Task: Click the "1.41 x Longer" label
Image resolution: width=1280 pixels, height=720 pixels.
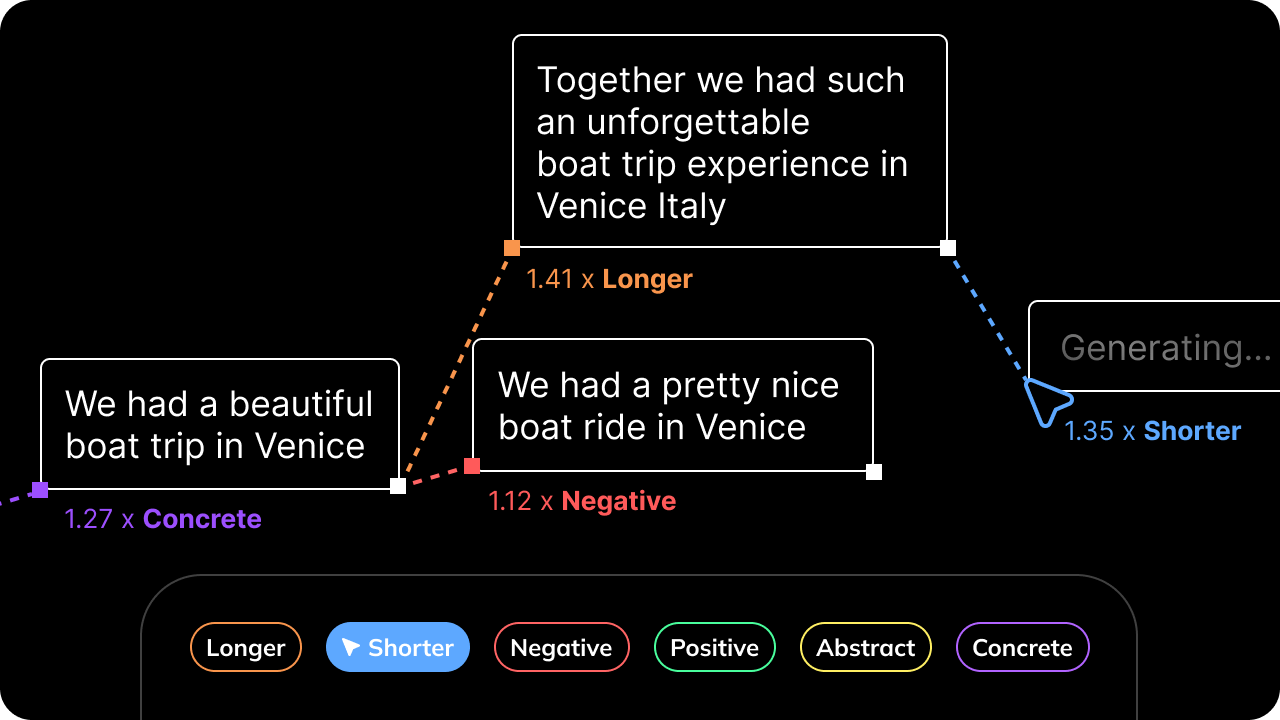Action: tap(609, 279)
